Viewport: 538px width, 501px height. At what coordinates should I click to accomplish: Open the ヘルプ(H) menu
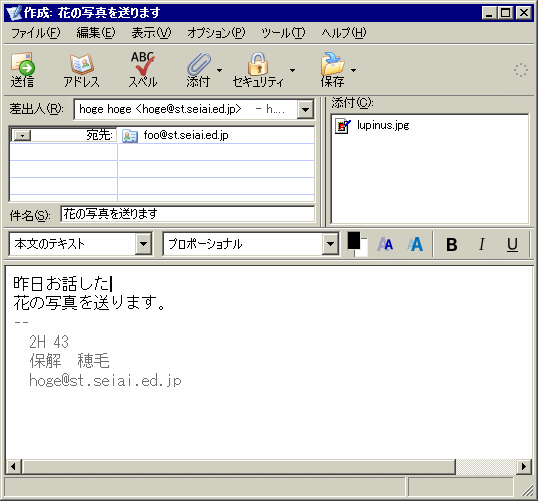pyautogui.click(x=344, y=33)
